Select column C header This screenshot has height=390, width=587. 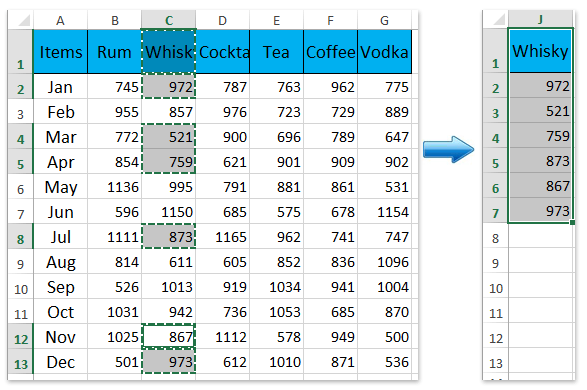click(168, 20)
